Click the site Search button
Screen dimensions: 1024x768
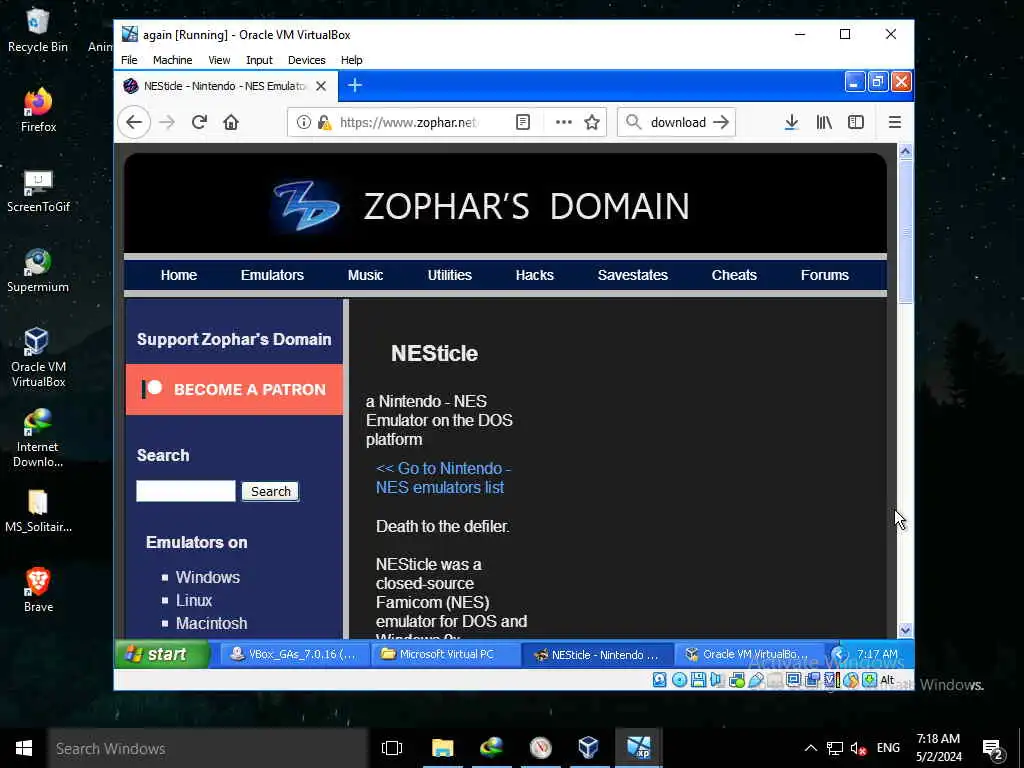pos(270,491)
